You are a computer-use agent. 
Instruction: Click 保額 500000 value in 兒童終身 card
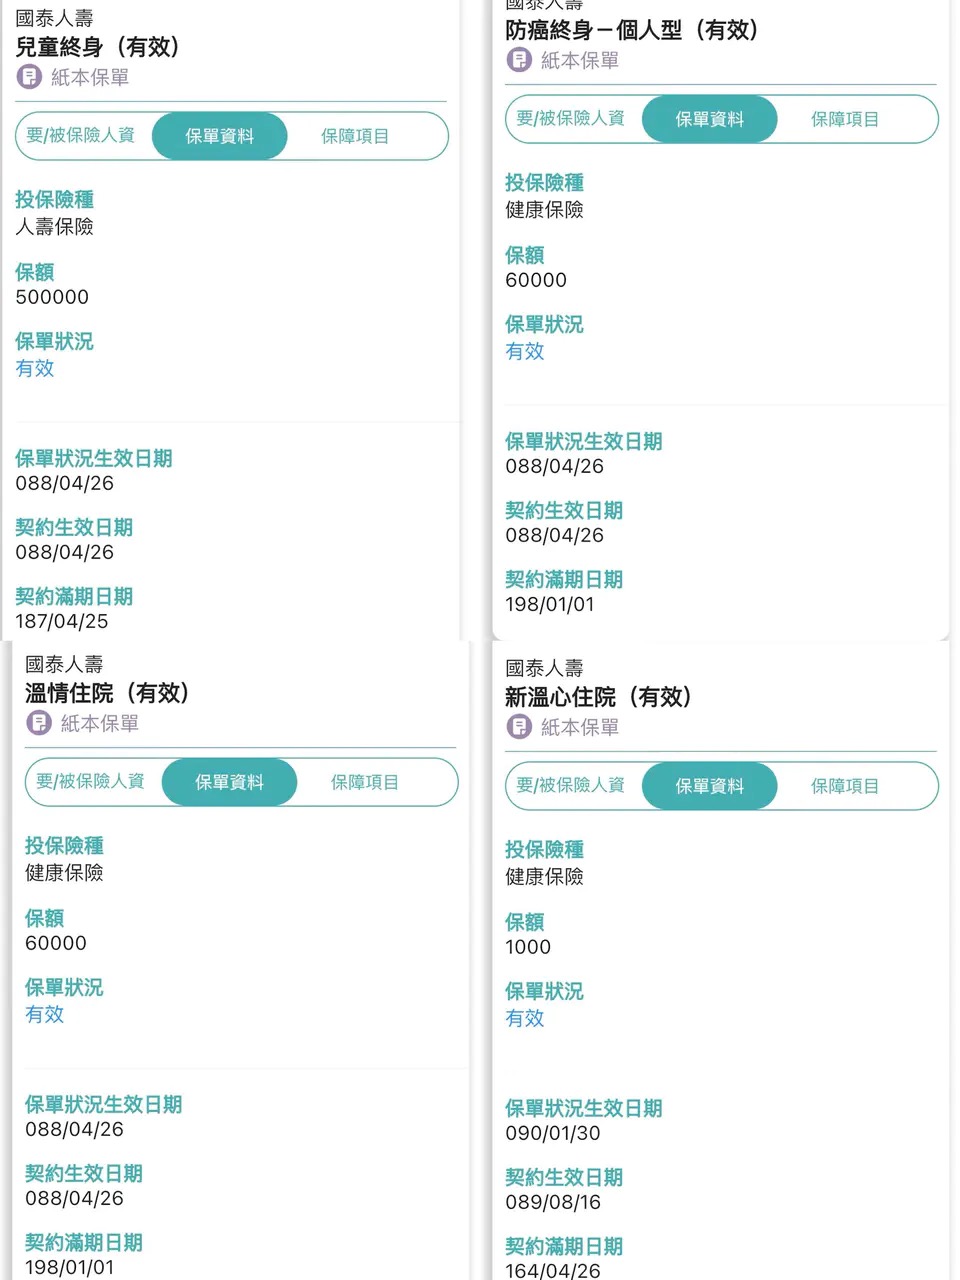(52, 297)
